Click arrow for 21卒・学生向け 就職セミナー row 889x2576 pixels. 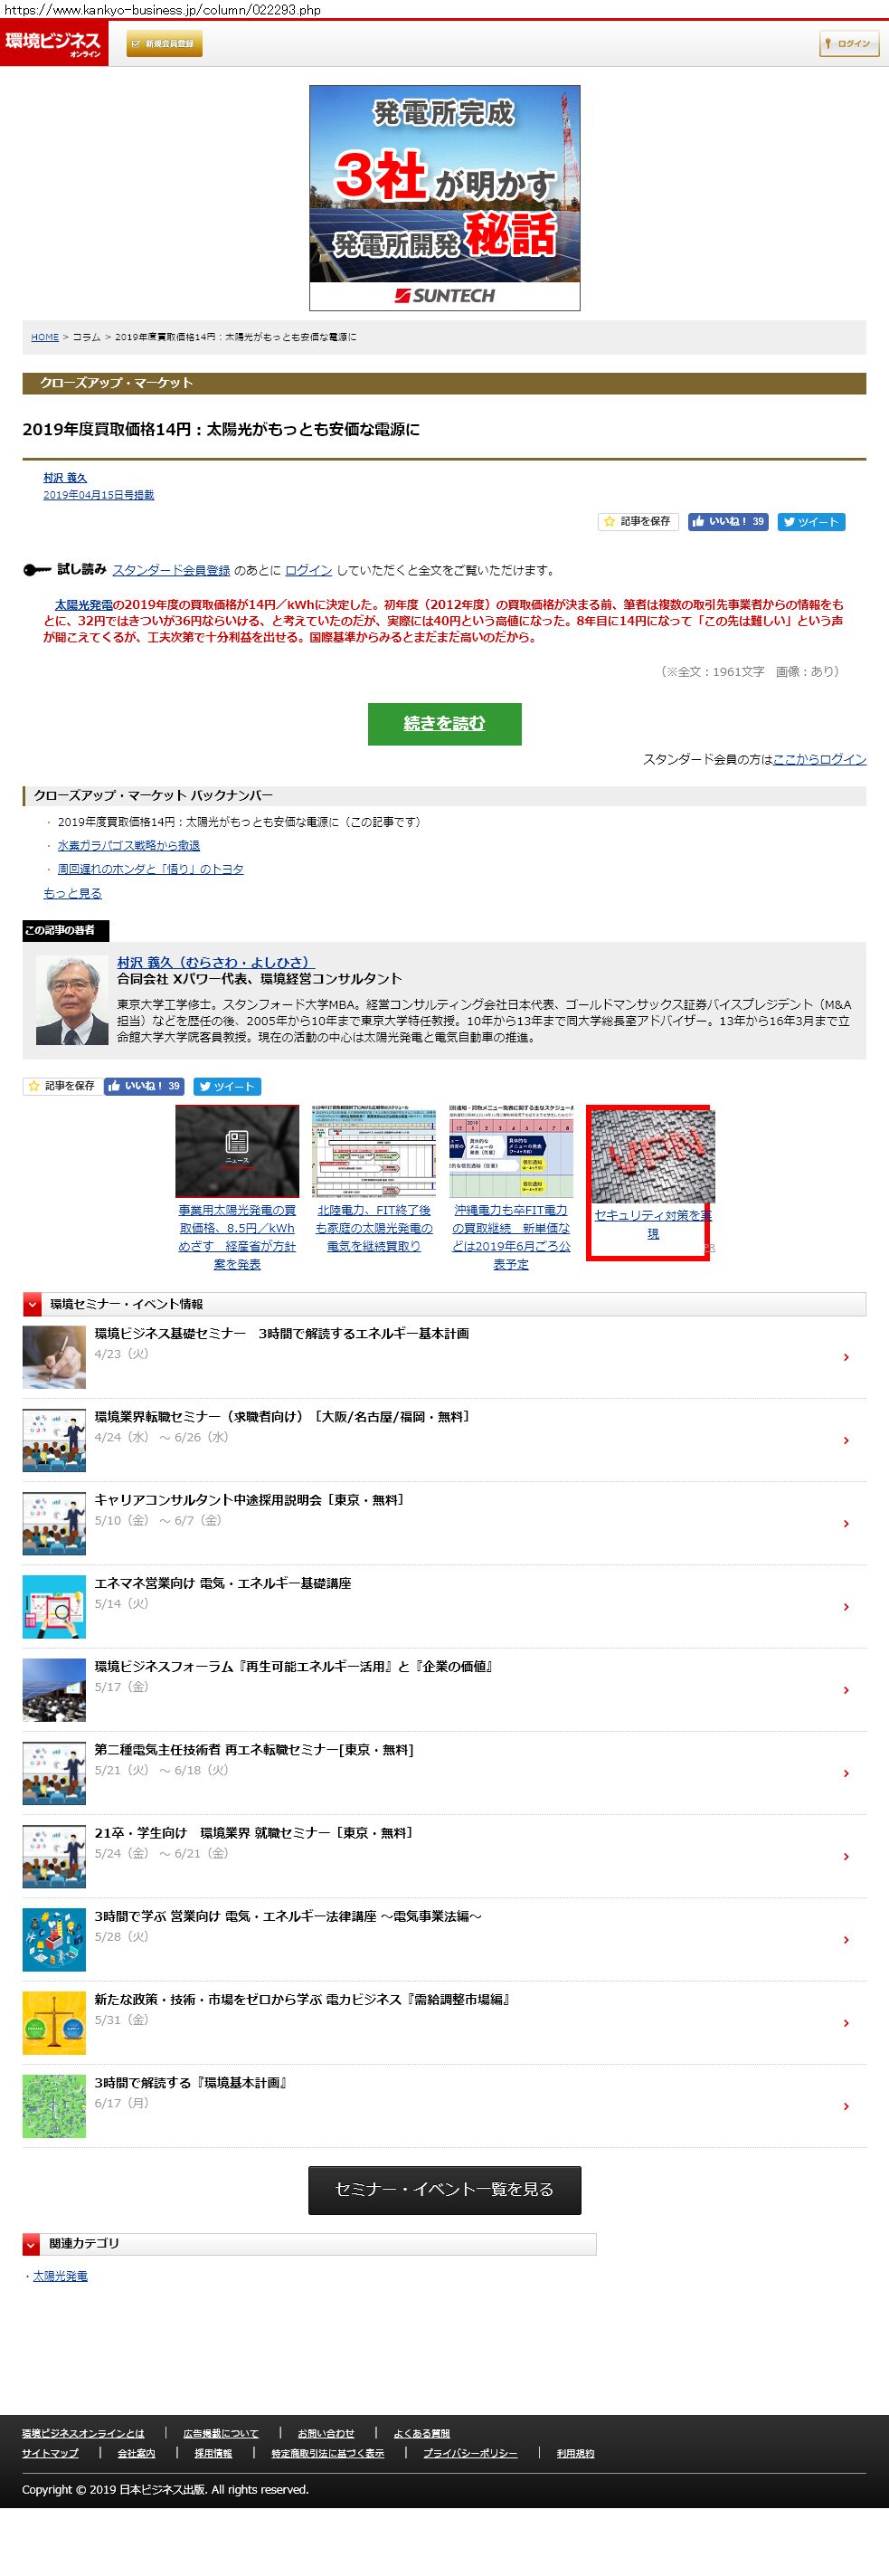846,1856
